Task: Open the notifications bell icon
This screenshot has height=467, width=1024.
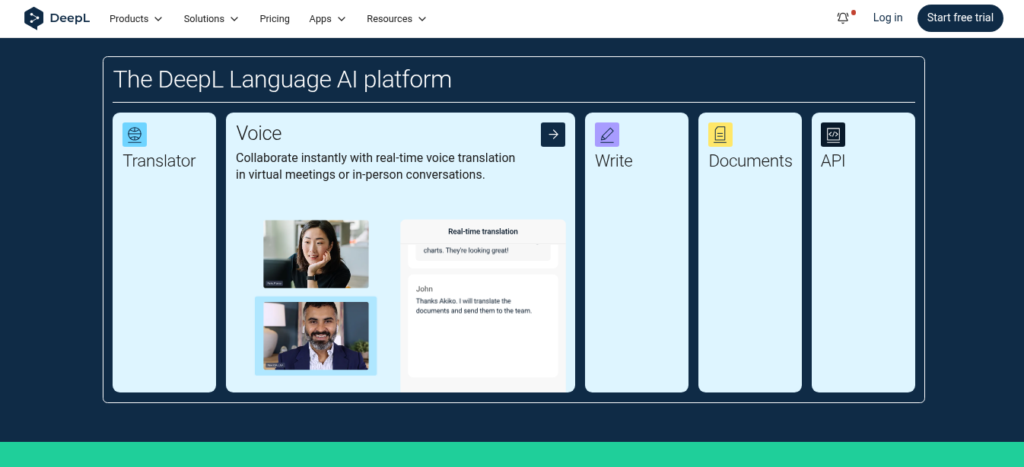Action: point(843,18)
